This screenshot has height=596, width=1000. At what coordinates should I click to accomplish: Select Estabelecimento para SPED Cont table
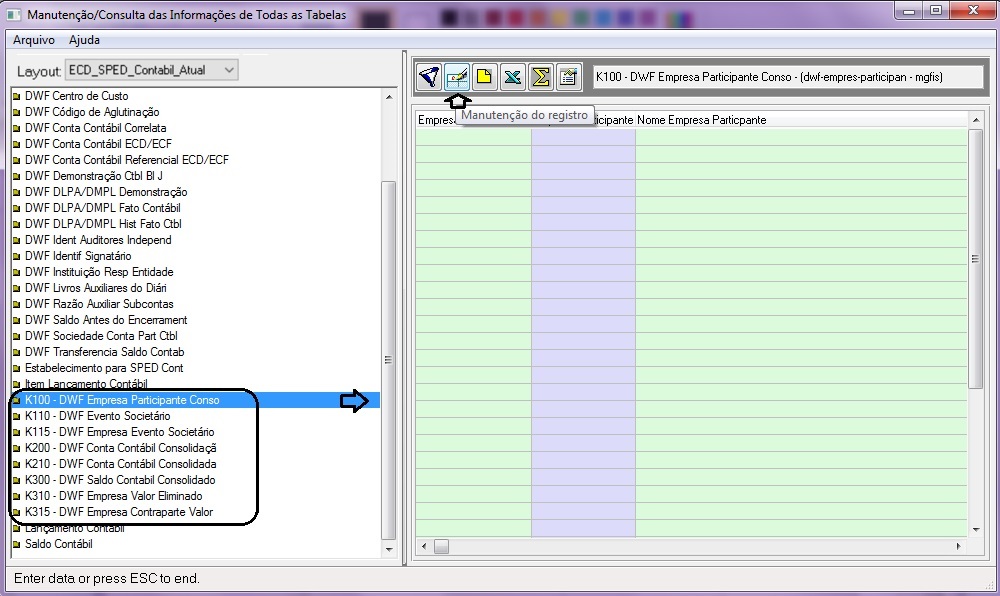tap(104, 368)
